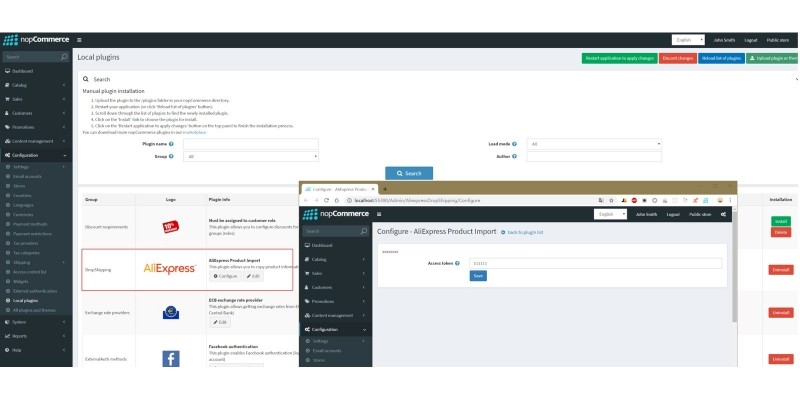The image size is (800, 400).
Task: Bookmark page with star icon
Action: click(611, 201)
